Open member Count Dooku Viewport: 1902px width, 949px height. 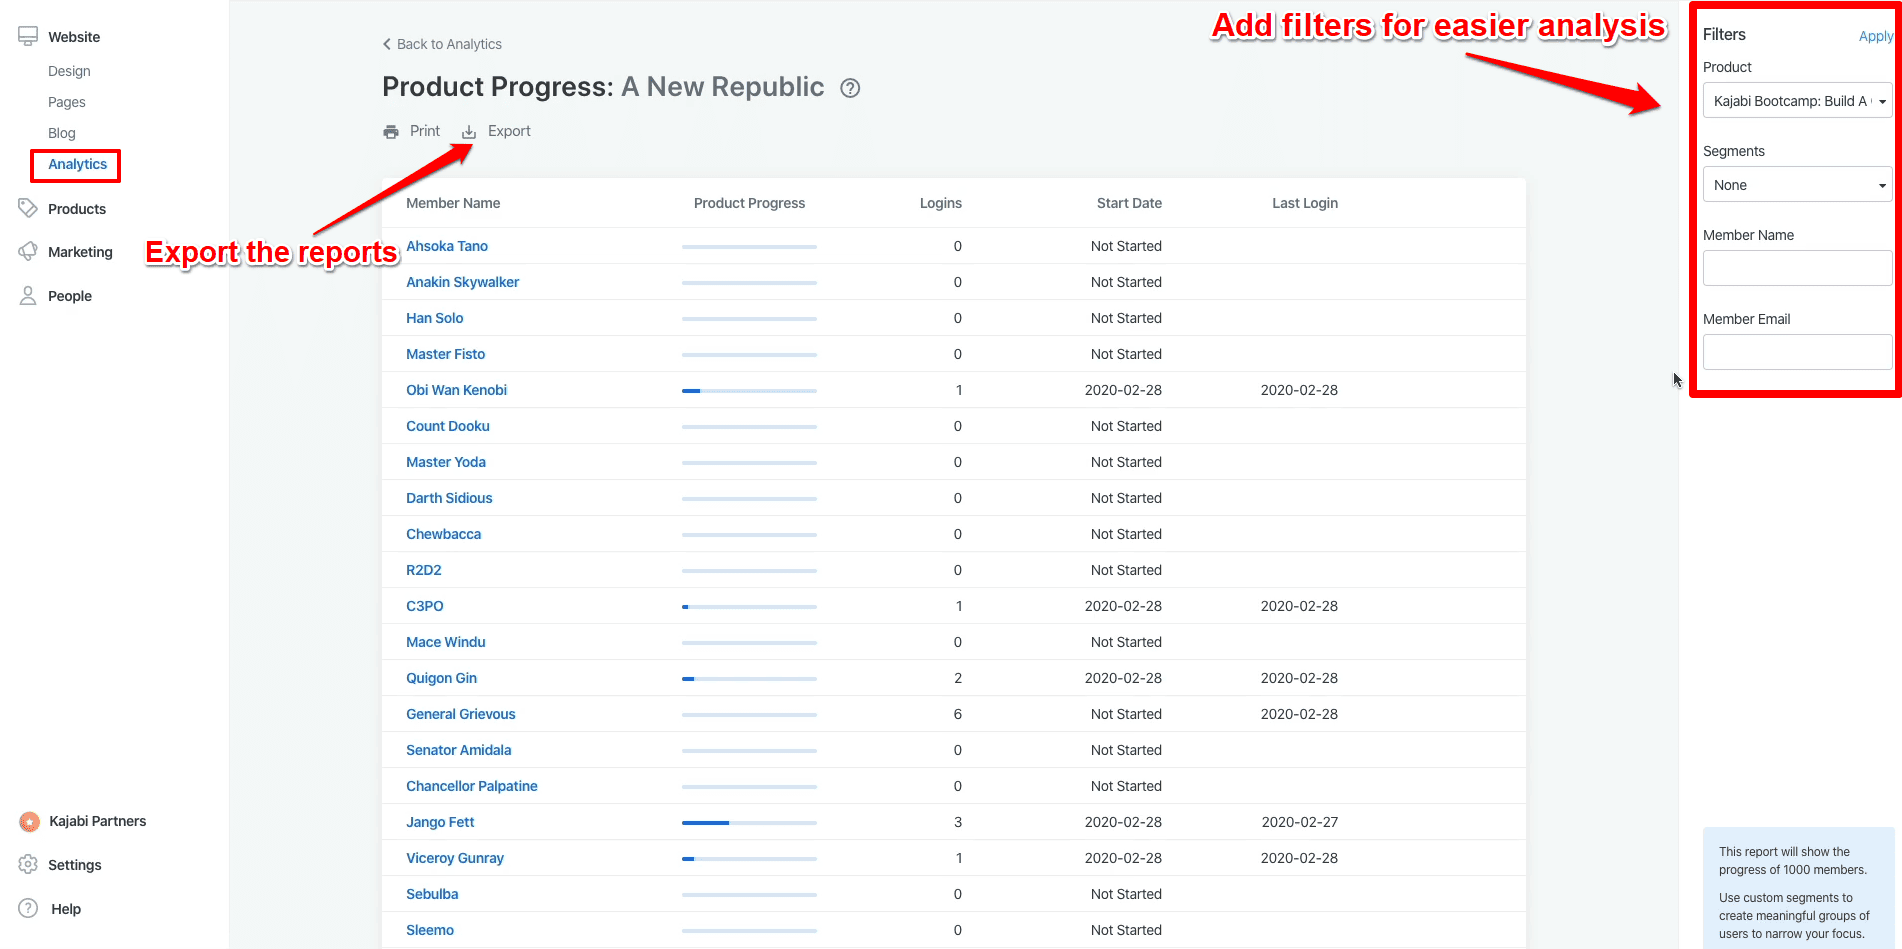coord(448,426)
